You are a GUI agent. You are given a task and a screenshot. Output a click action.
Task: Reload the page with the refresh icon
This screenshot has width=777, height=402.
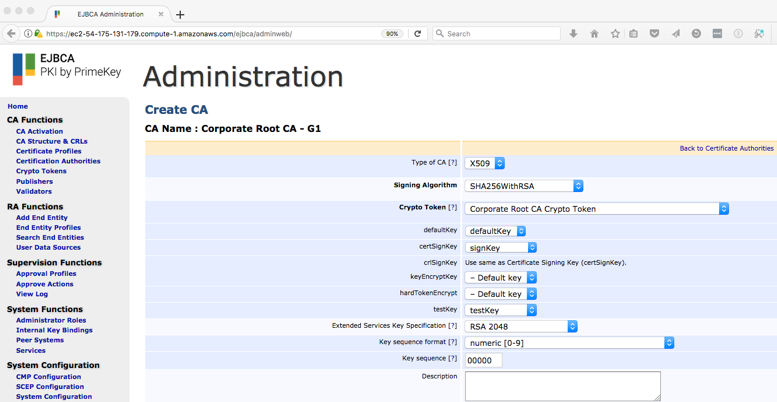point(418,33)
